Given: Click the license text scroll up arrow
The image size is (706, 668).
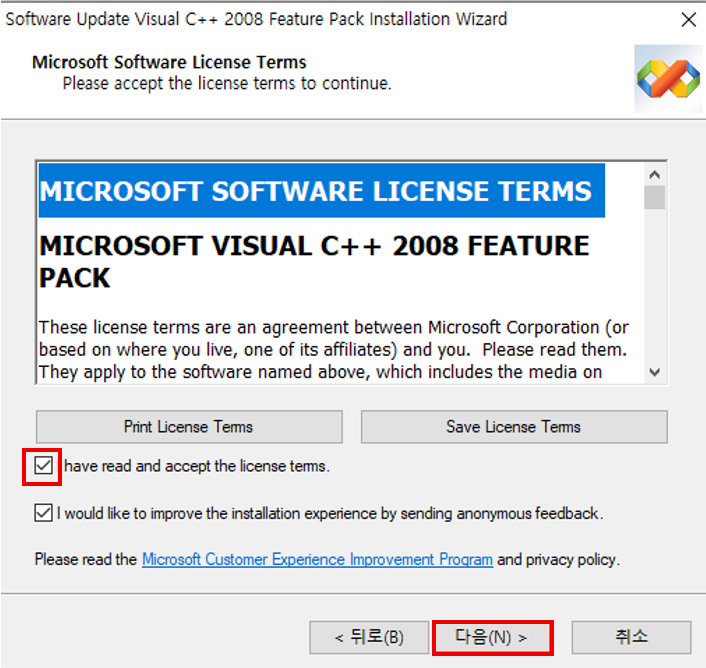Looking at the screenshot, I should pos(655,173).
